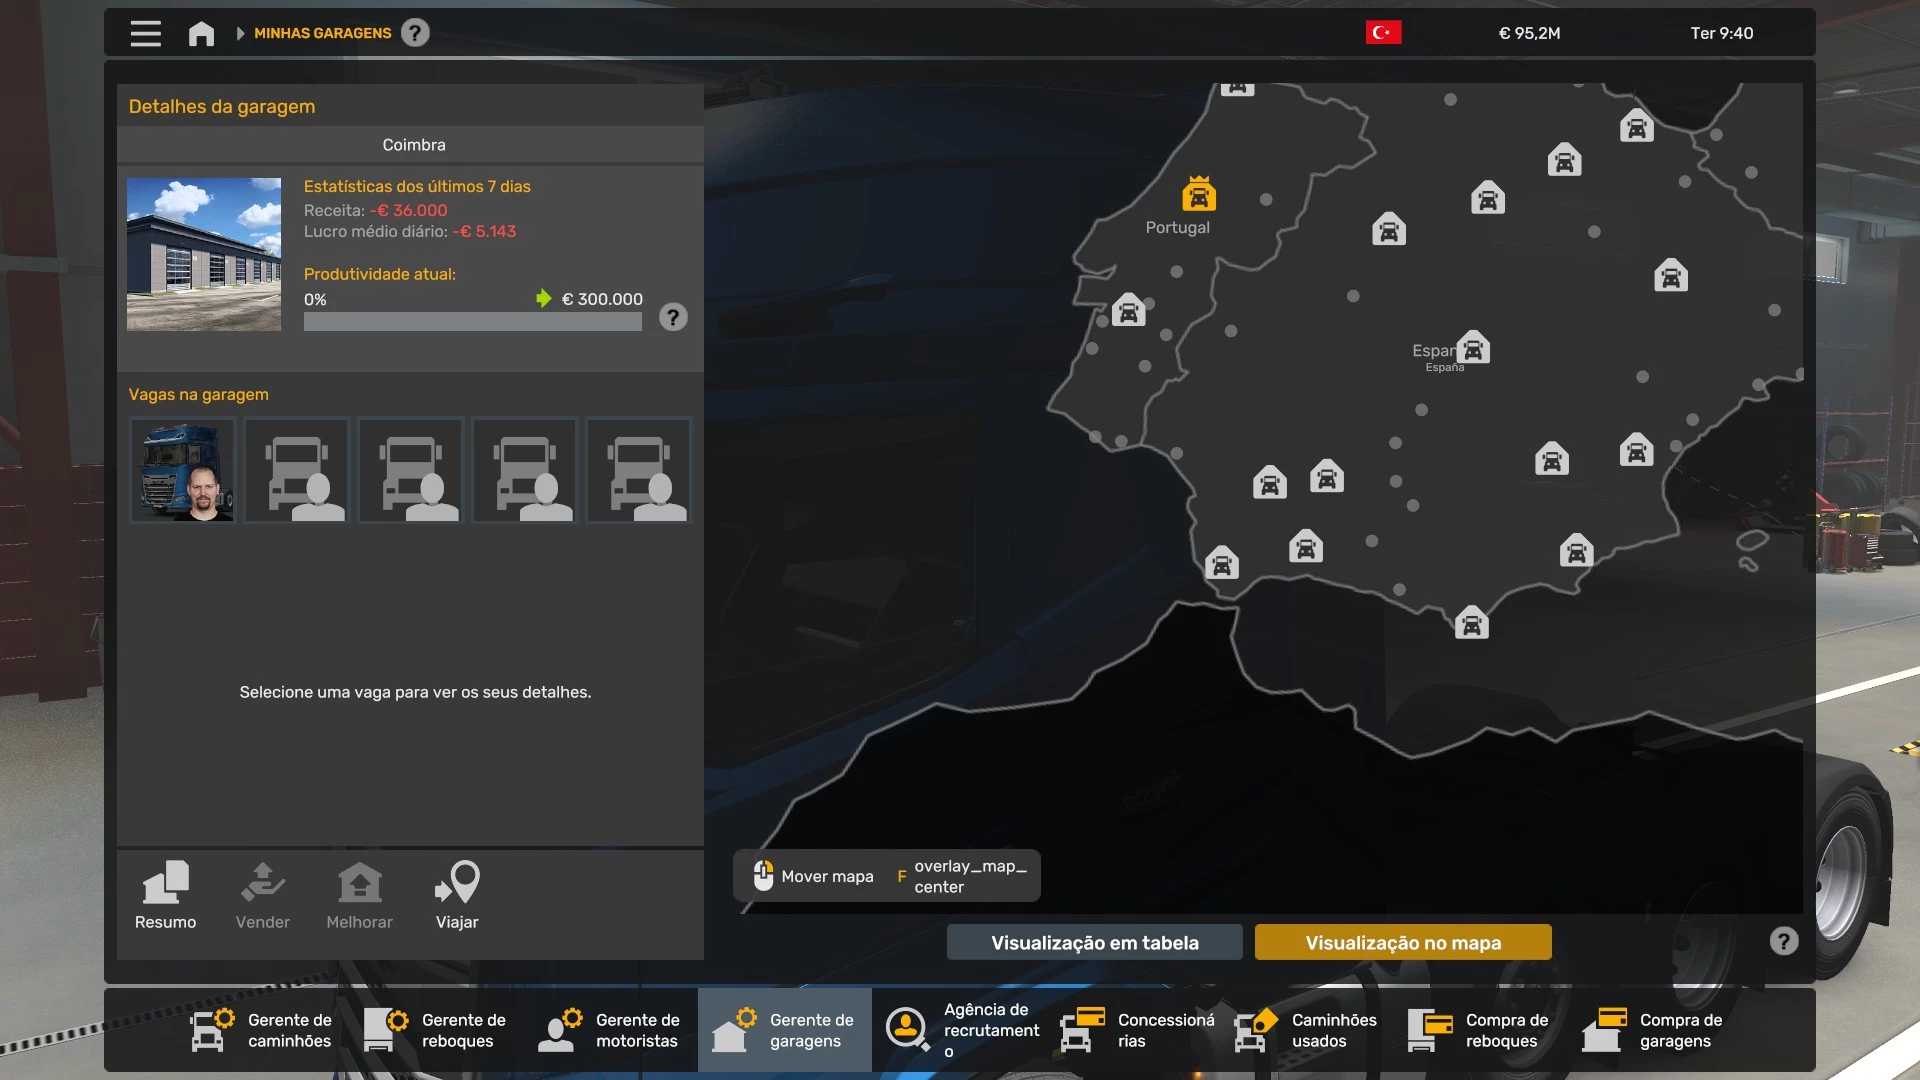Select highlighted Coimbra garage marker on map
Screen dimensions: 1920x1080
pyautogui.click(x=1198, y=194)
